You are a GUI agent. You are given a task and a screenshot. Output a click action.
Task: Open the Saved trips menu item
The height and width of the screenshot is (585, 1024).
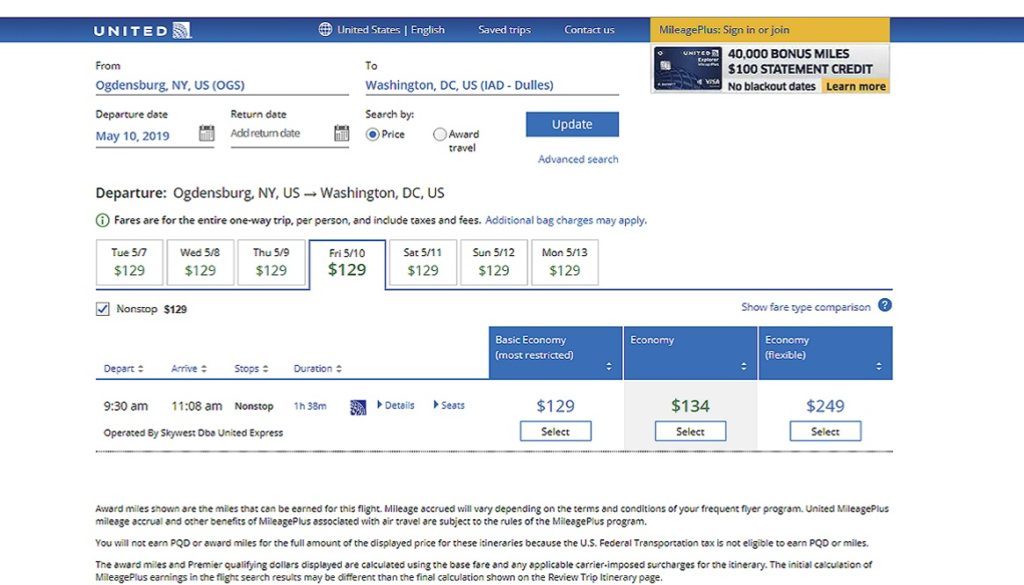pos(504,29)
